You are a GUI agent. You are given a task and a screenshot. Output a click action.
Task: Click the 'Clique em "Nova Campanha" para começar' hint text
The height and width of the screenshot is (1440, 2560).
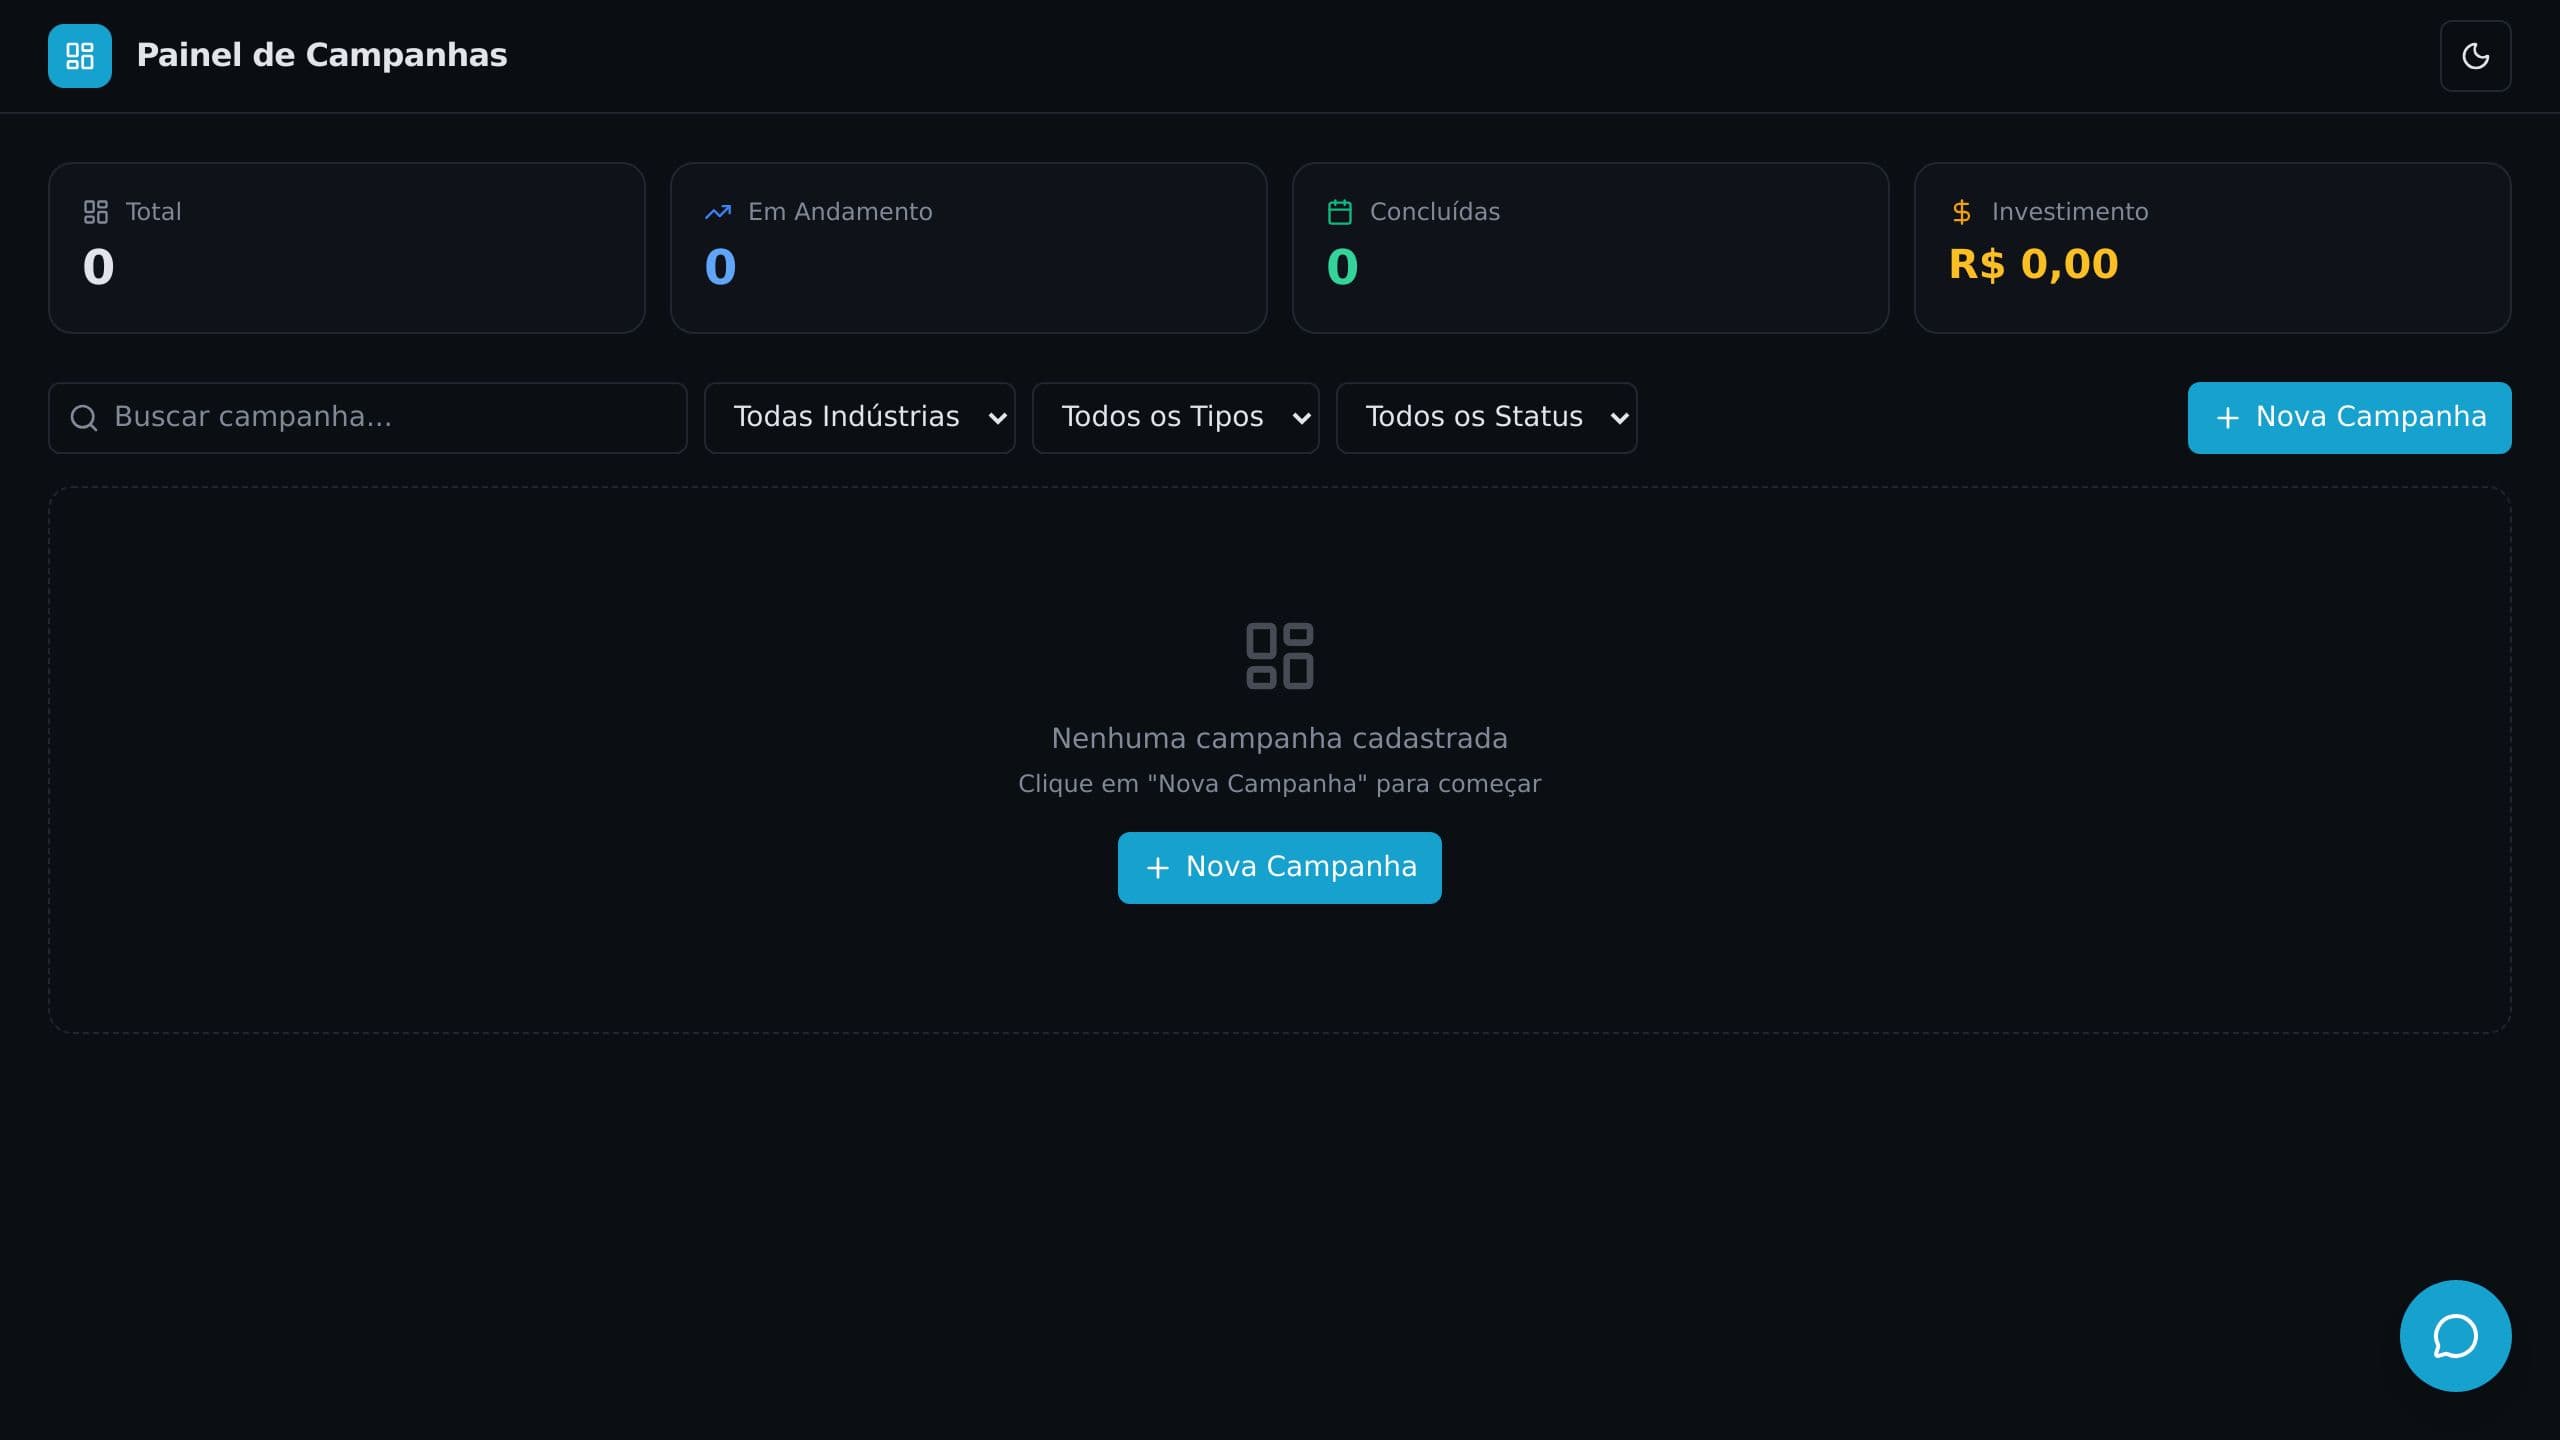(x=1280, y=784)
